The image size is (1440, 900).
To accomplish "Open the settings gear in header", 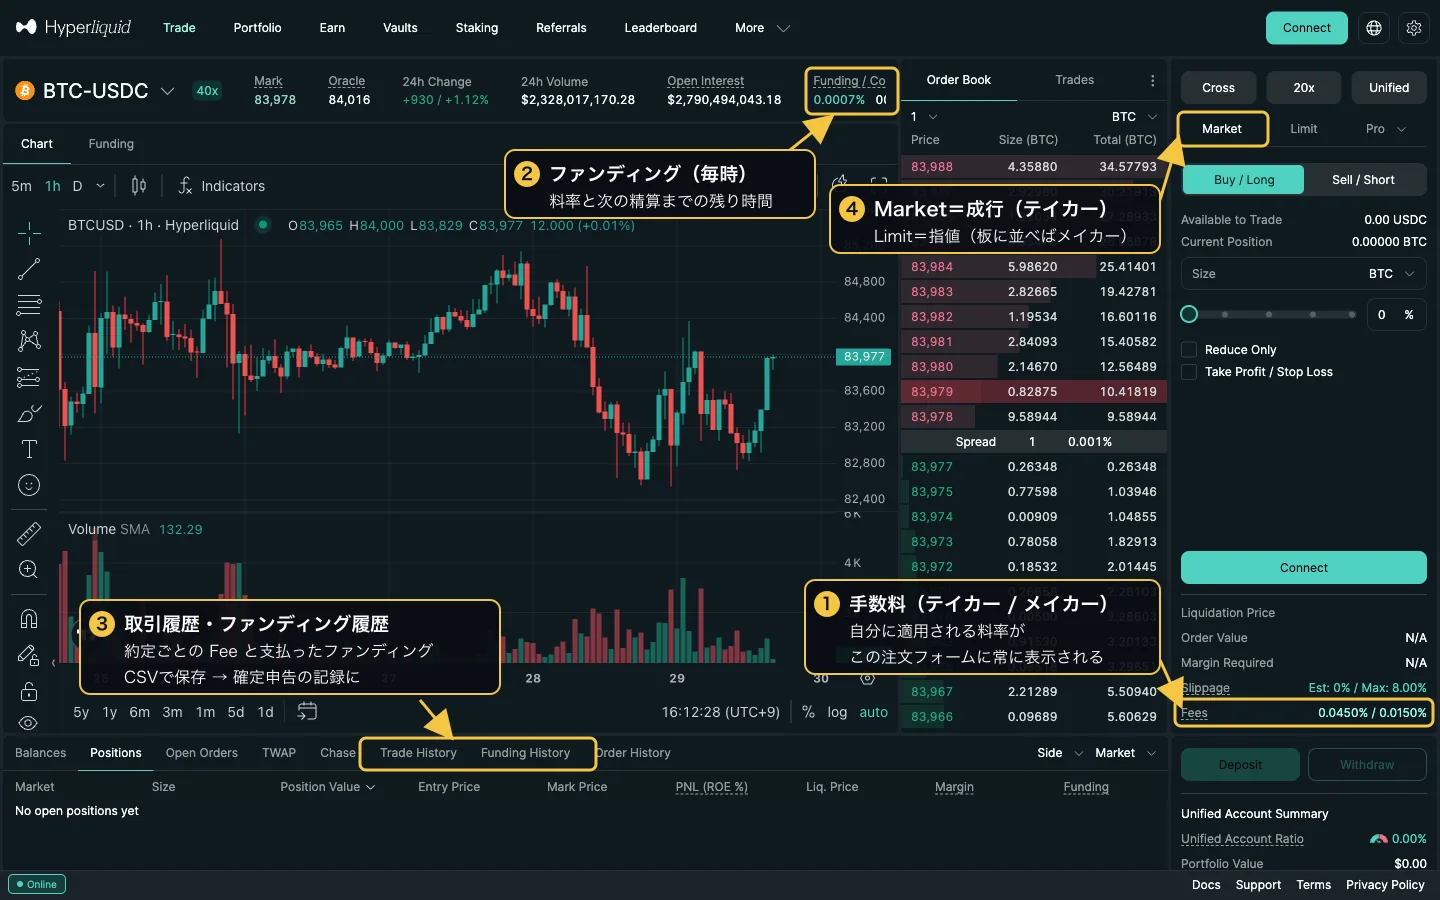I will pyautogui.click(x=1414, y=28).
